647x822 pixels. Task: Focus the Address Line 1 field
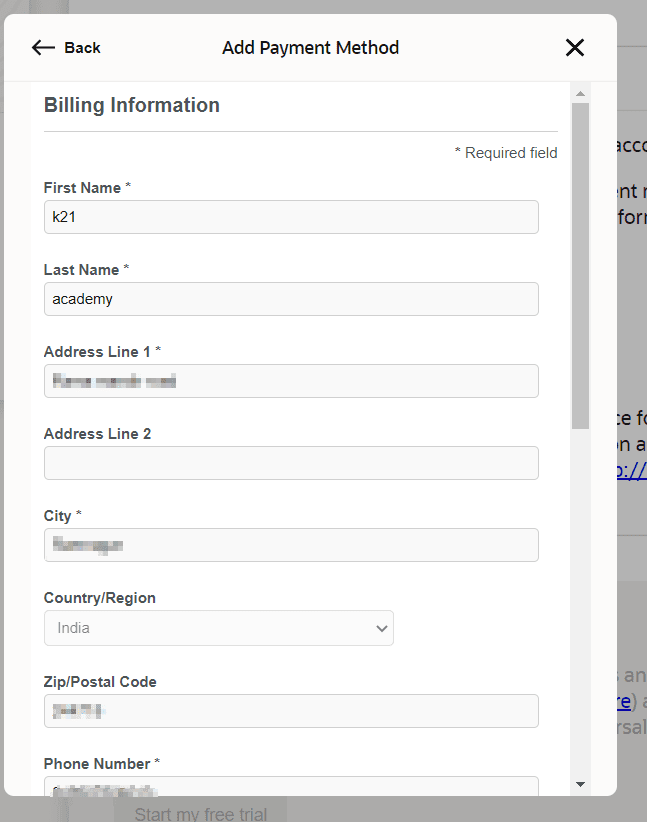click(291, 381)
